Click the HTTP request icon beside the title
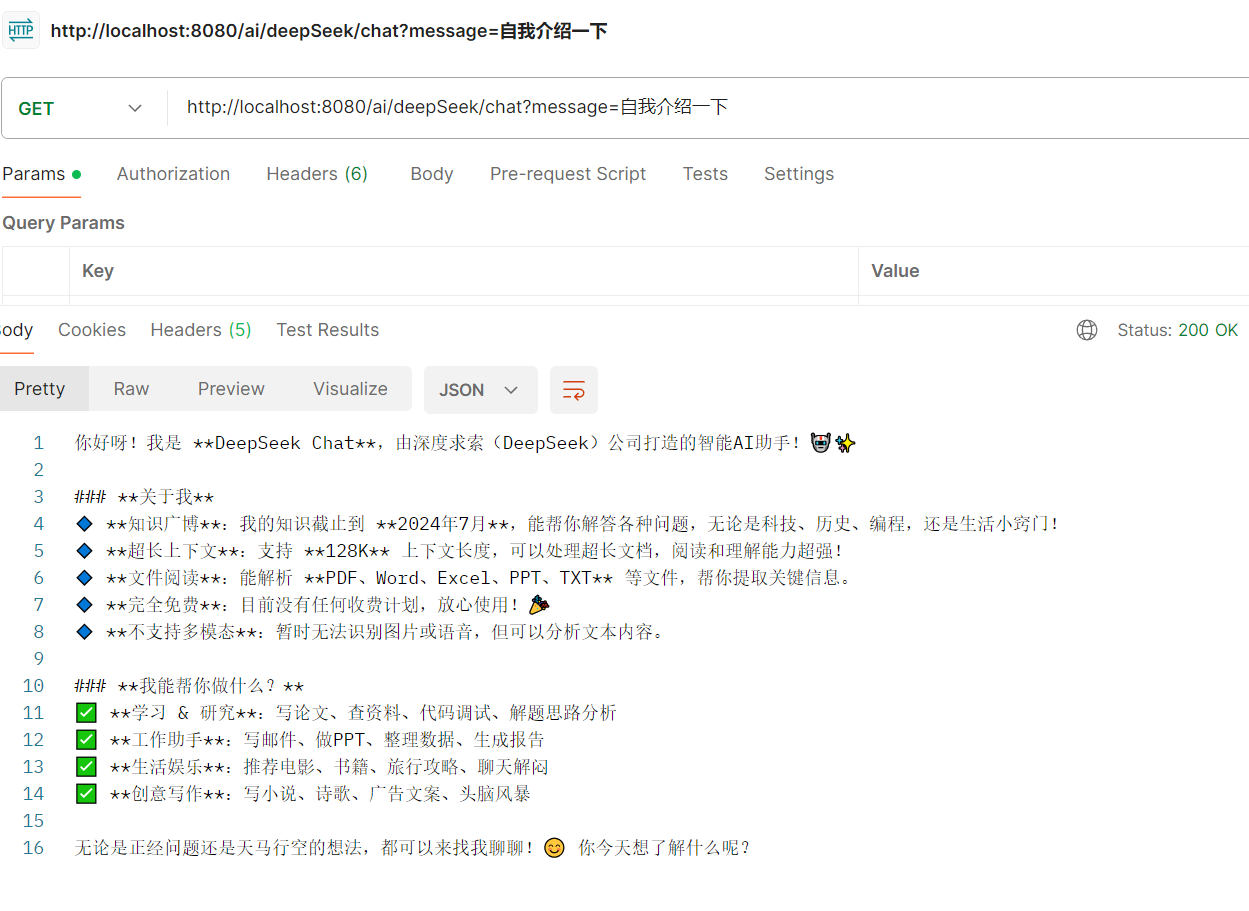 point(20,30)
